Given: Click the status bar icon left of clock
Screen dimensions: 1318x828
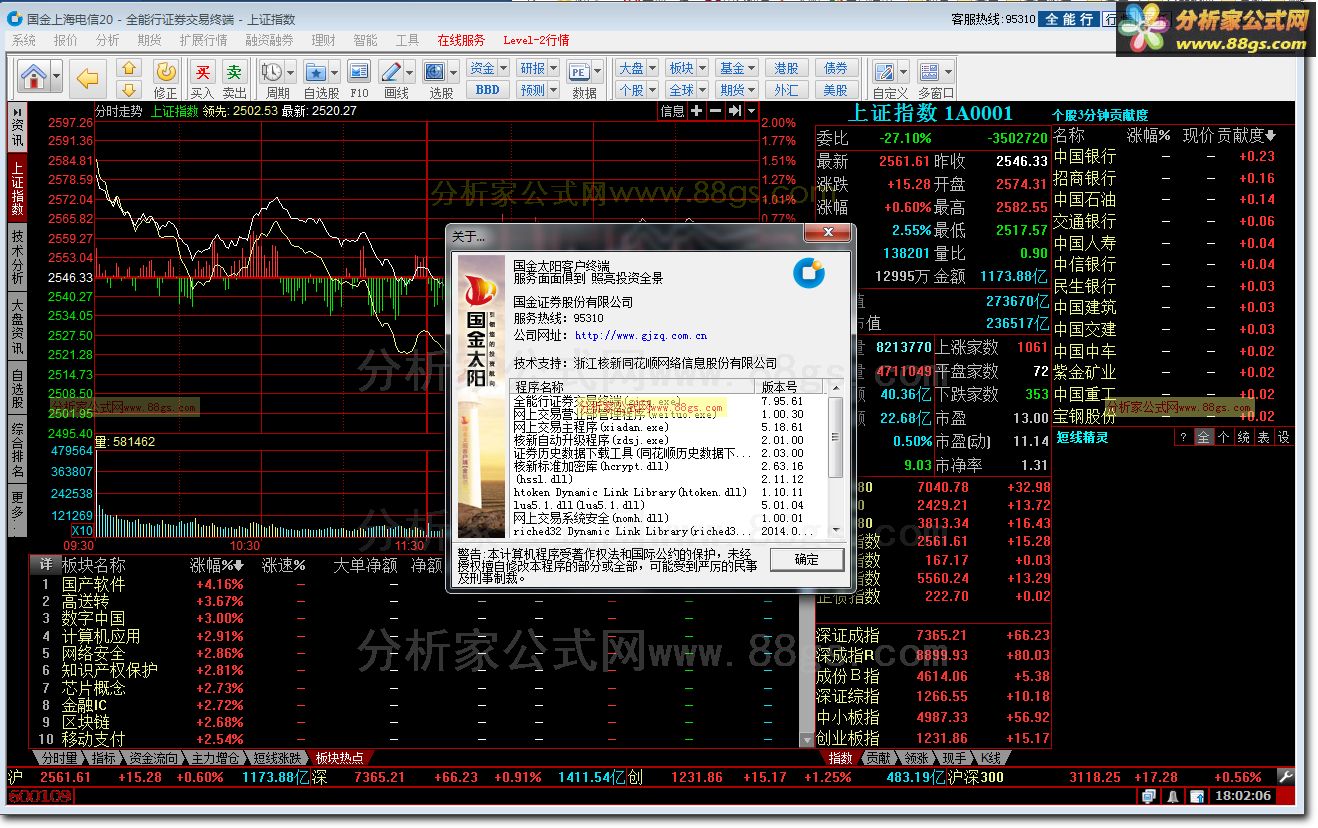Looking at the screenshot, I should 1196,796.
